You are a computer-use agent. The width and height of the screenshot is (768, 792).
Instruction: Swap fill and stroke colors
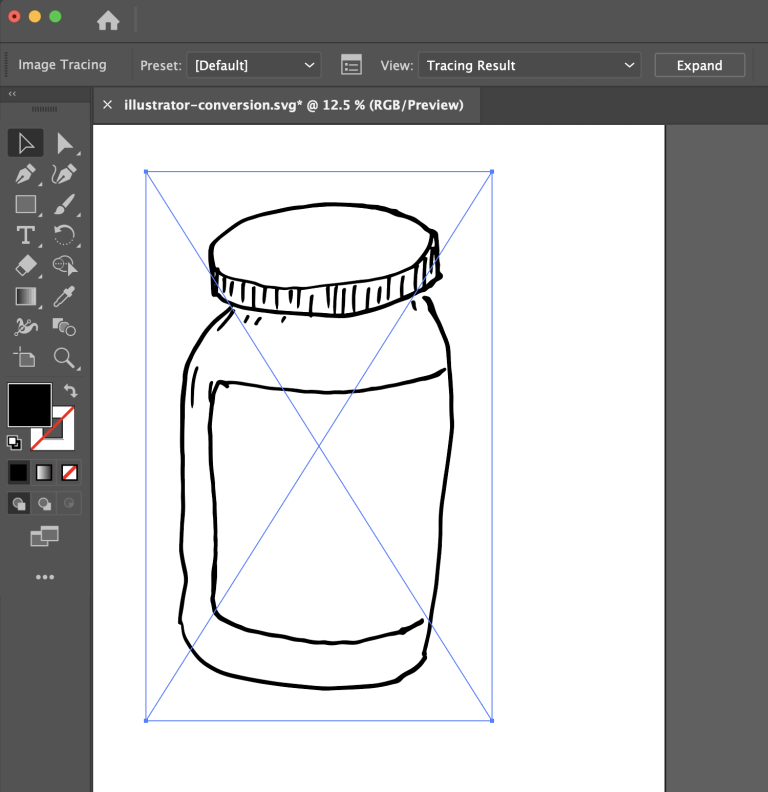[x=70, y=391]
